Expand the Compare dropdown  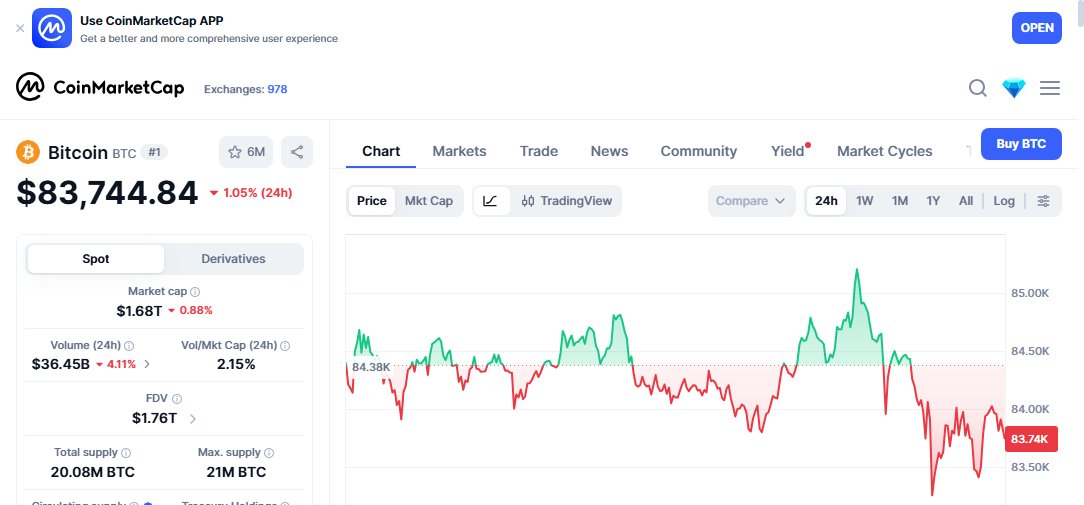tap(751, 201)
